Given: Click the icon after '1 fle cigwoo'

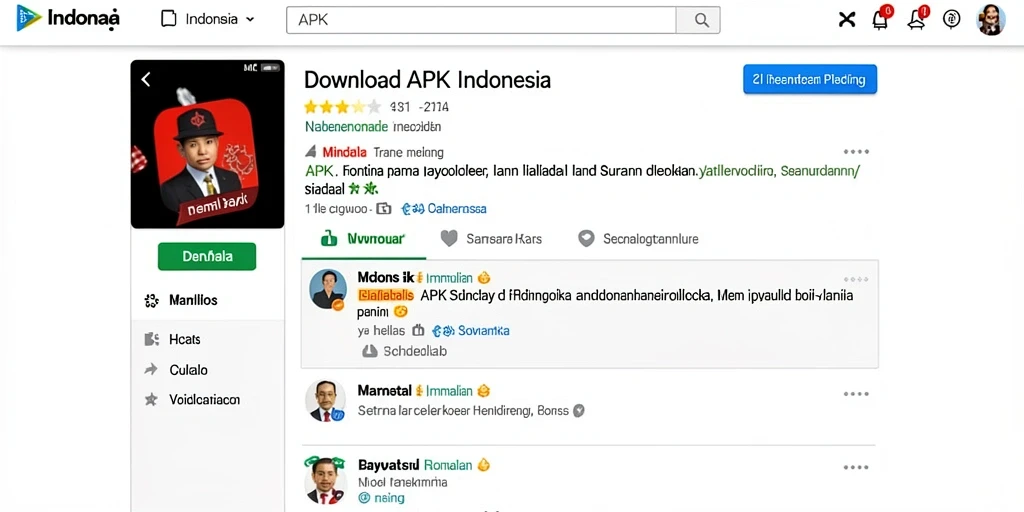Looking at the screenshot, I should click(x=384, y=209).
